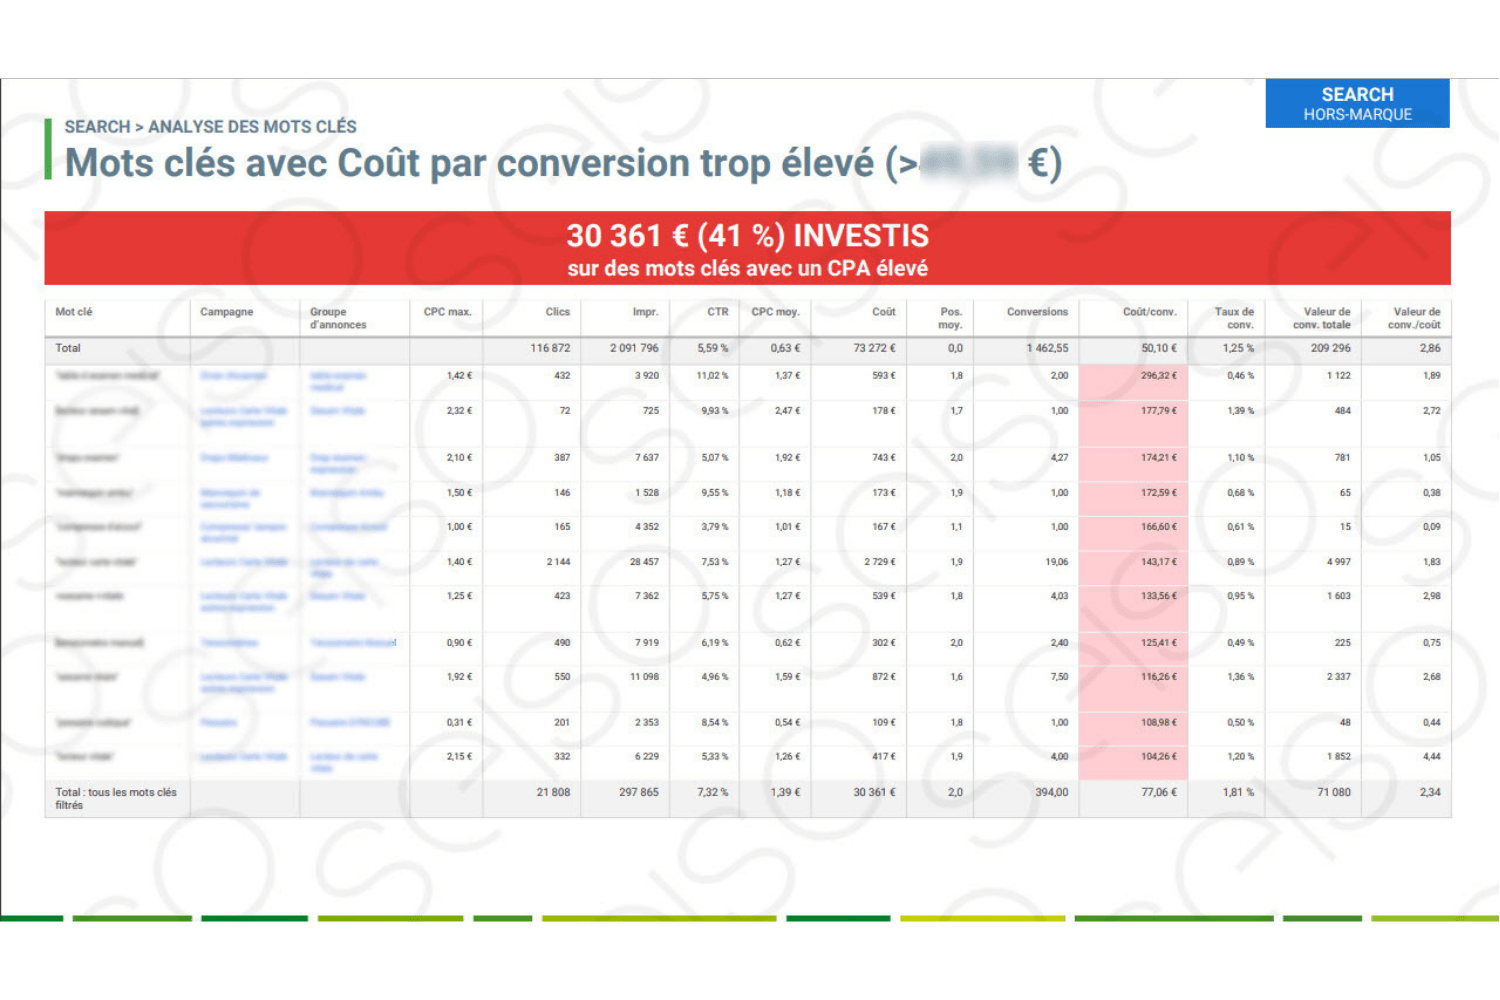This screenshot has height=1000, width=1500.
Task: Select the total clicks value 116 872
Action: pos(550,348)
